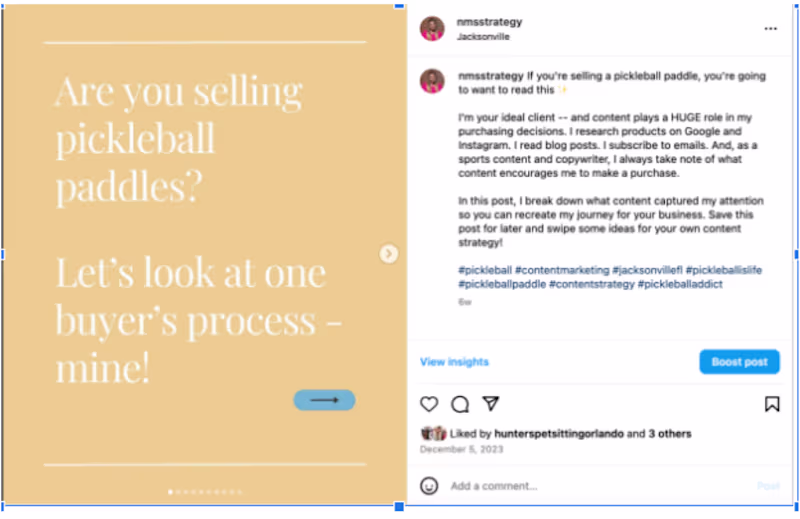Like the post with heart icon
This screenshot has height=519, width=800.
pos(429,404)
